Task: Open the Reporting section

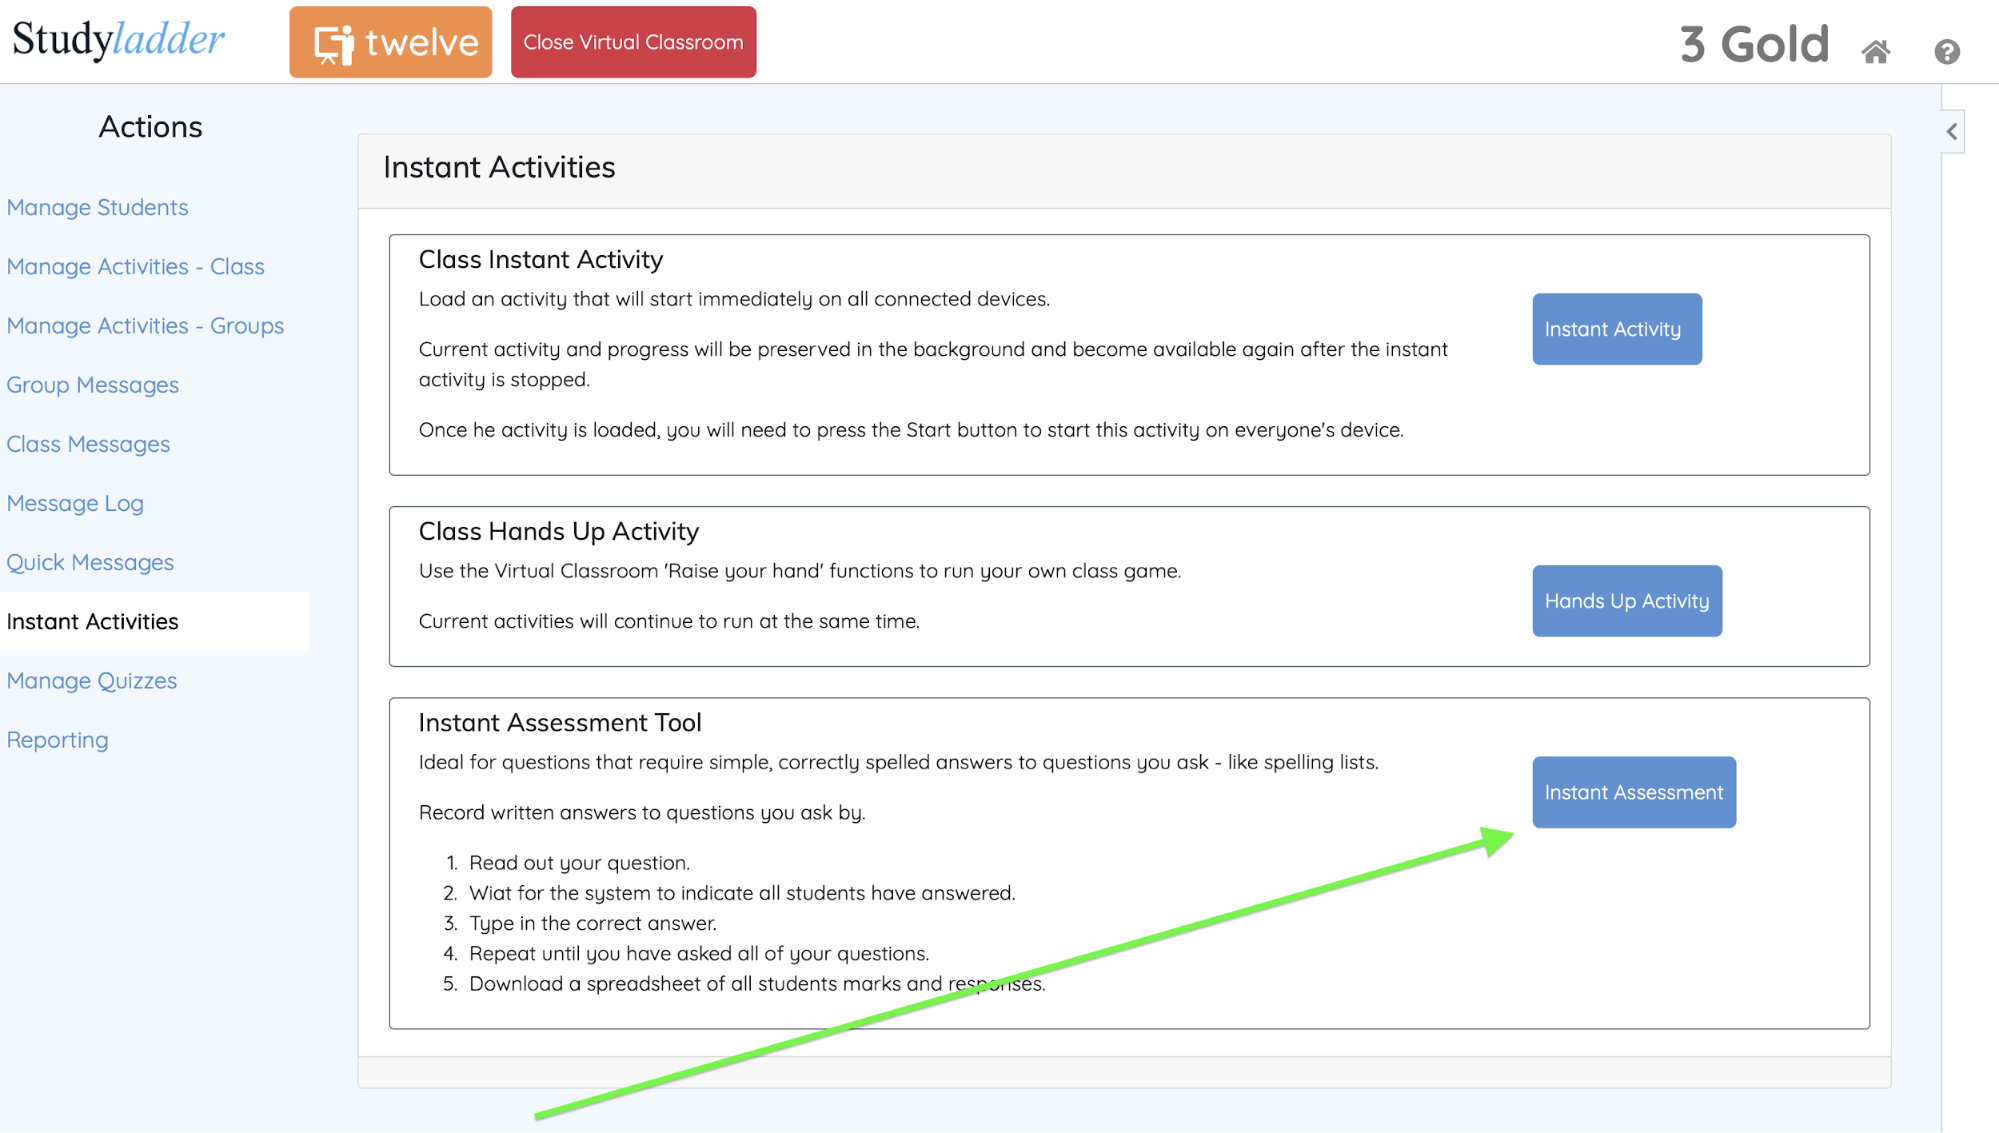Action: (x=57, y=739)
